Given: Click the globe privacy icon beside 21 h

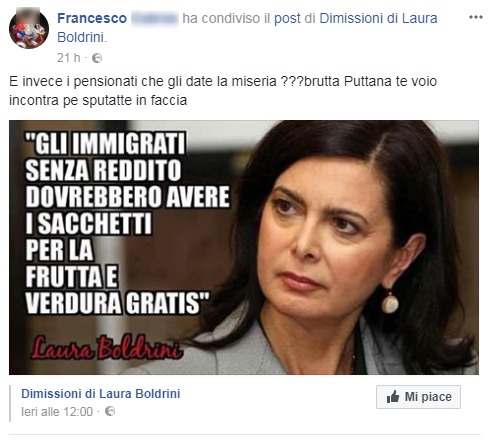Looking at the screenshot, I should tap(97, 58).
